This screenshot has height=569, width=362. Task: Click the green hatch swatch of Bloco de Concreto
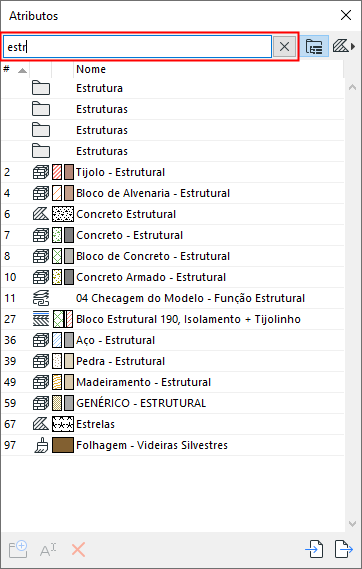57,256
